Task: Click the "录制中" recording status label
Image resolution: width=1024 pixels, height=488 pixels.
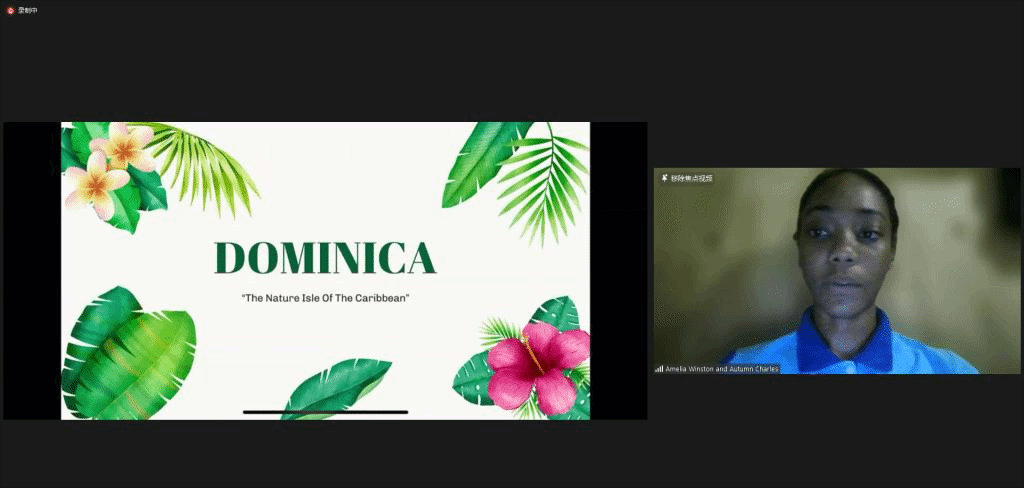Action: pyautogui.click(x=28, y=10)
